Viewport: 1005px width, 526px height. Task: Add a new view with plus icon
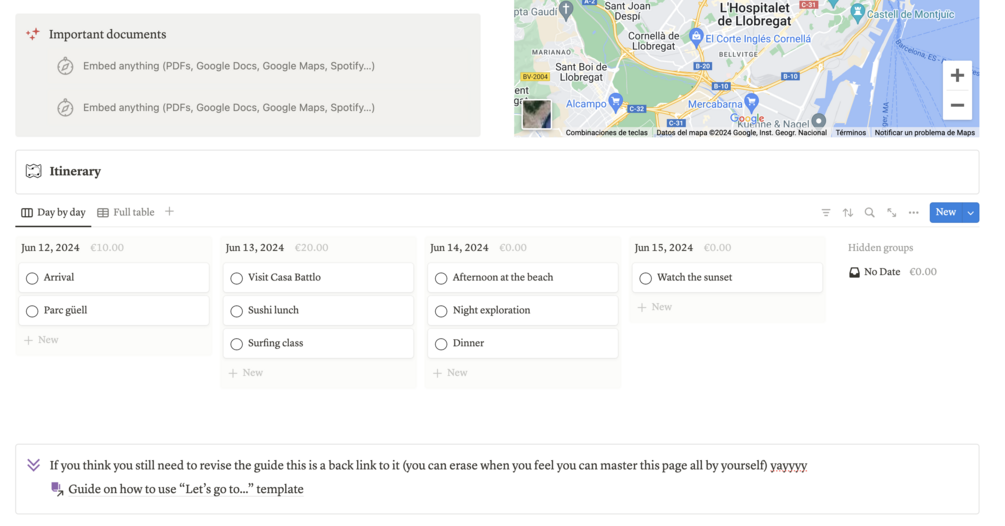[169, 212]
